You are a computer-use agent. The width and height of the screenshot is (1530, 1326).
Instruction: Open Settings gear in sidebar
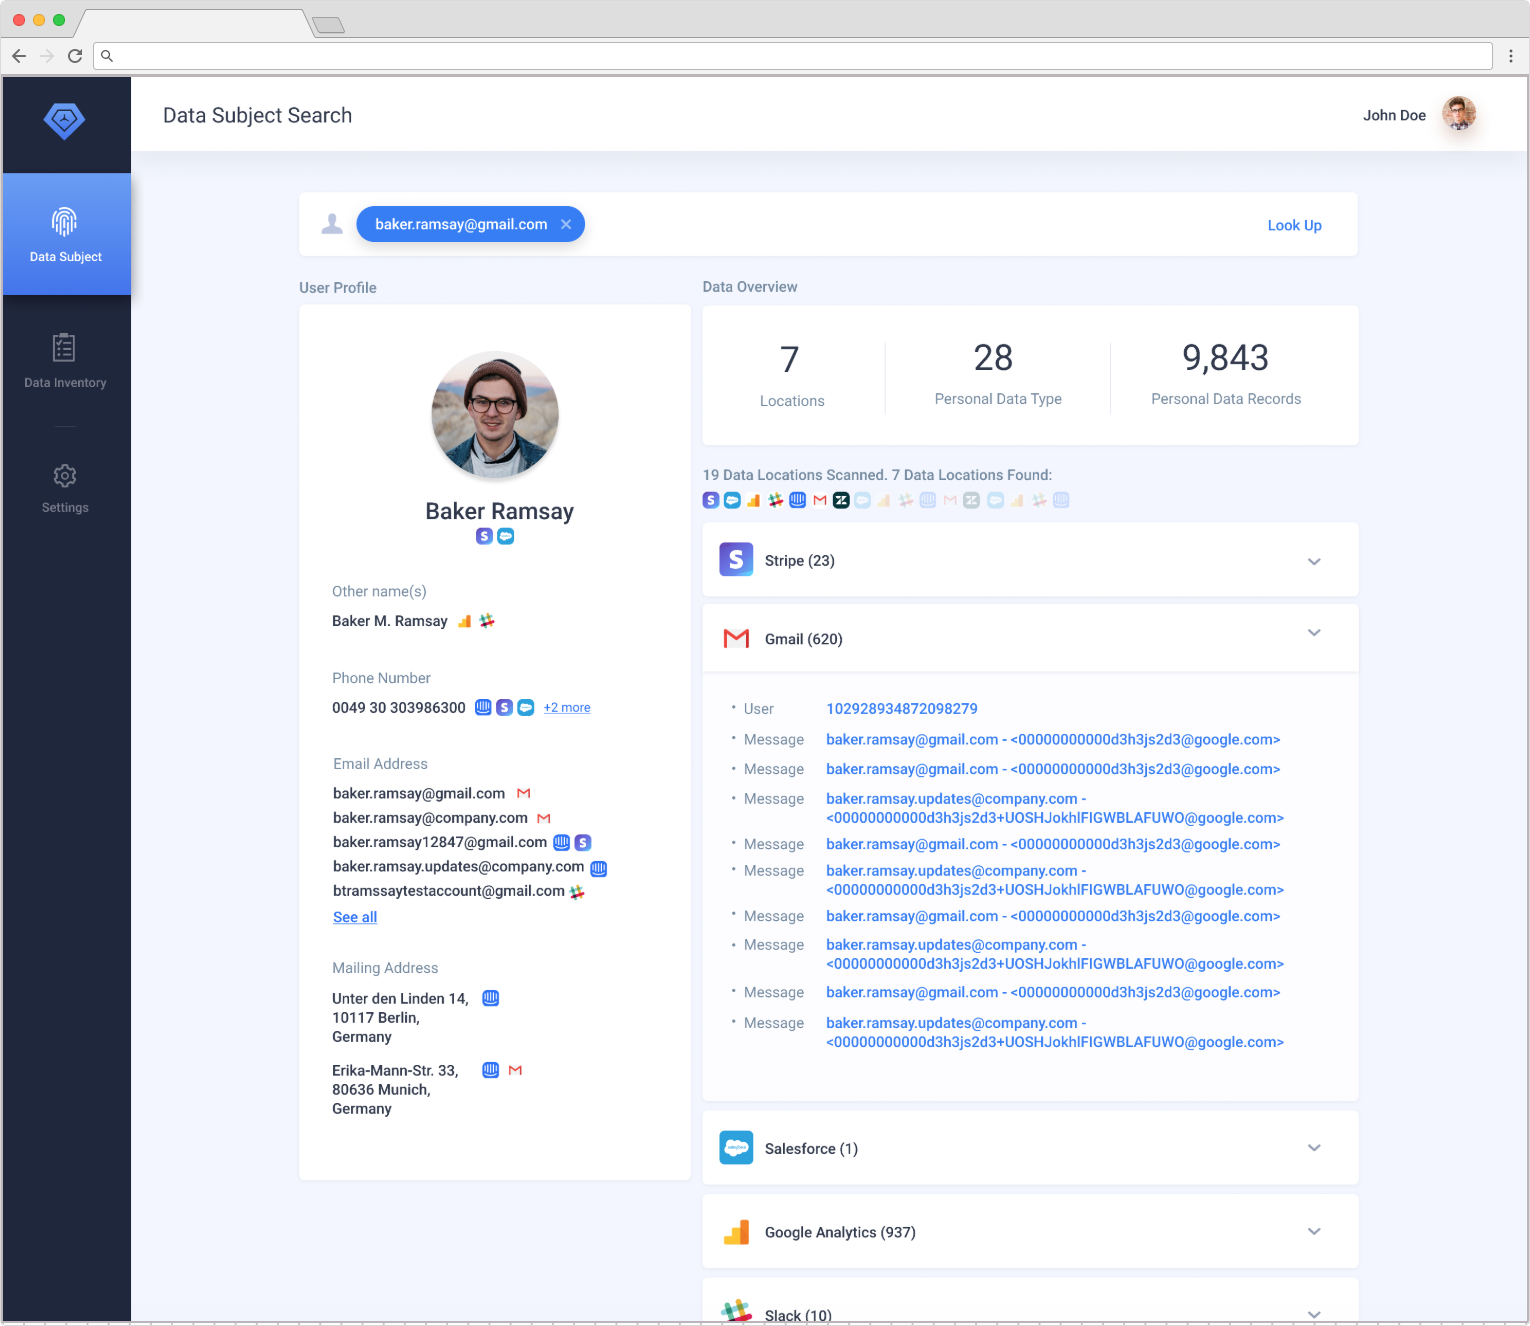tap(65, 476)
